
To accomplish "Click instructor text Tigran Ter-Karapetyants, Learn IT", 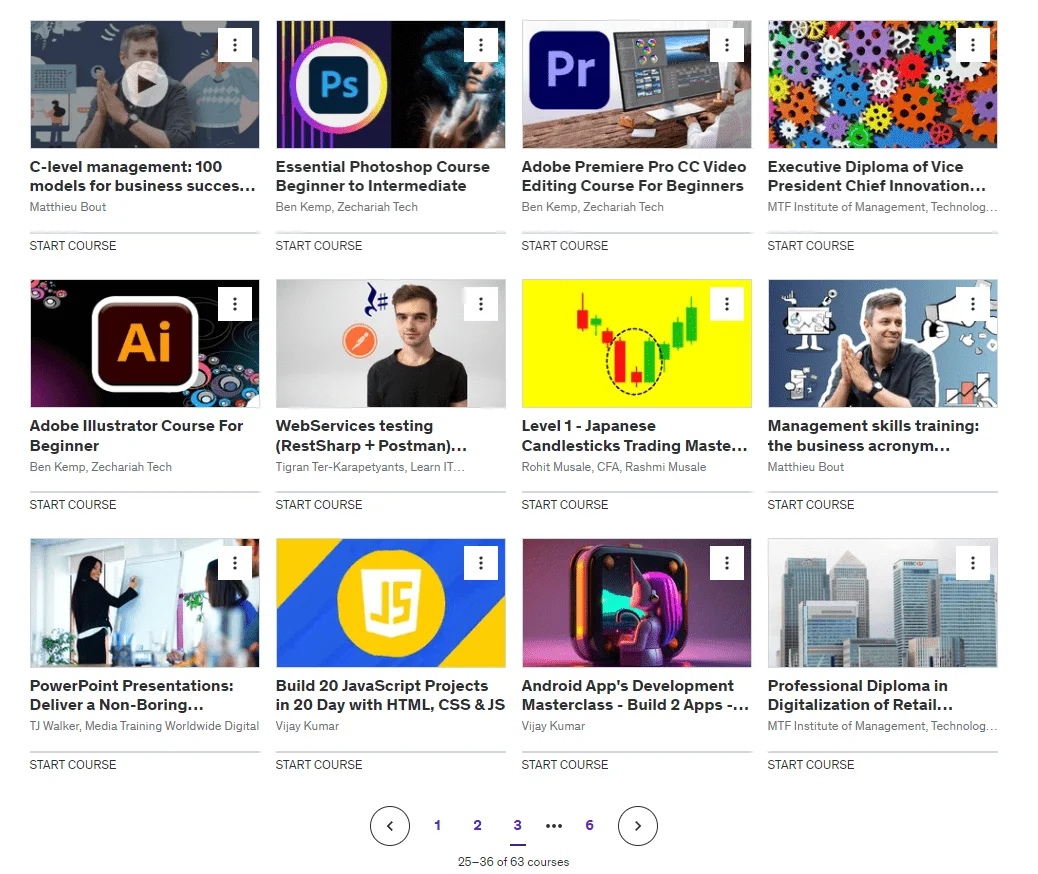I will pyautogui.click(x=370, y=467).
